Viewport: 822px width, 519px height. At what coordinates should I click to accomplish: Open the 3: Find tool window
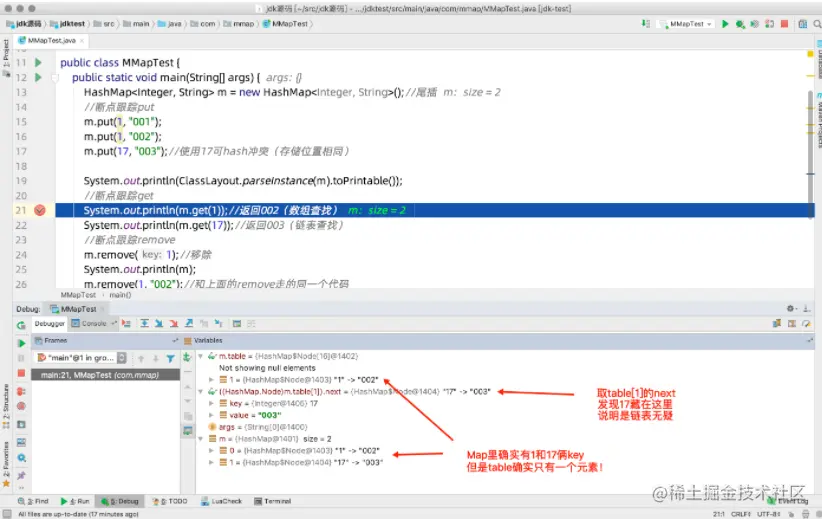tap(33, 501)
